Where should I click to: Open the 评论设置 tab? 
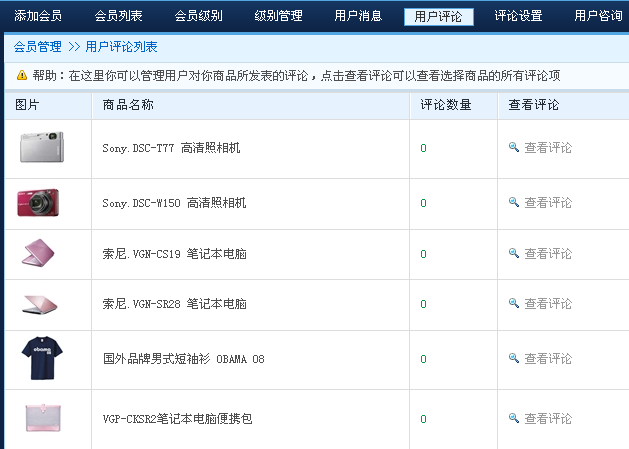[x=518, y=16]
